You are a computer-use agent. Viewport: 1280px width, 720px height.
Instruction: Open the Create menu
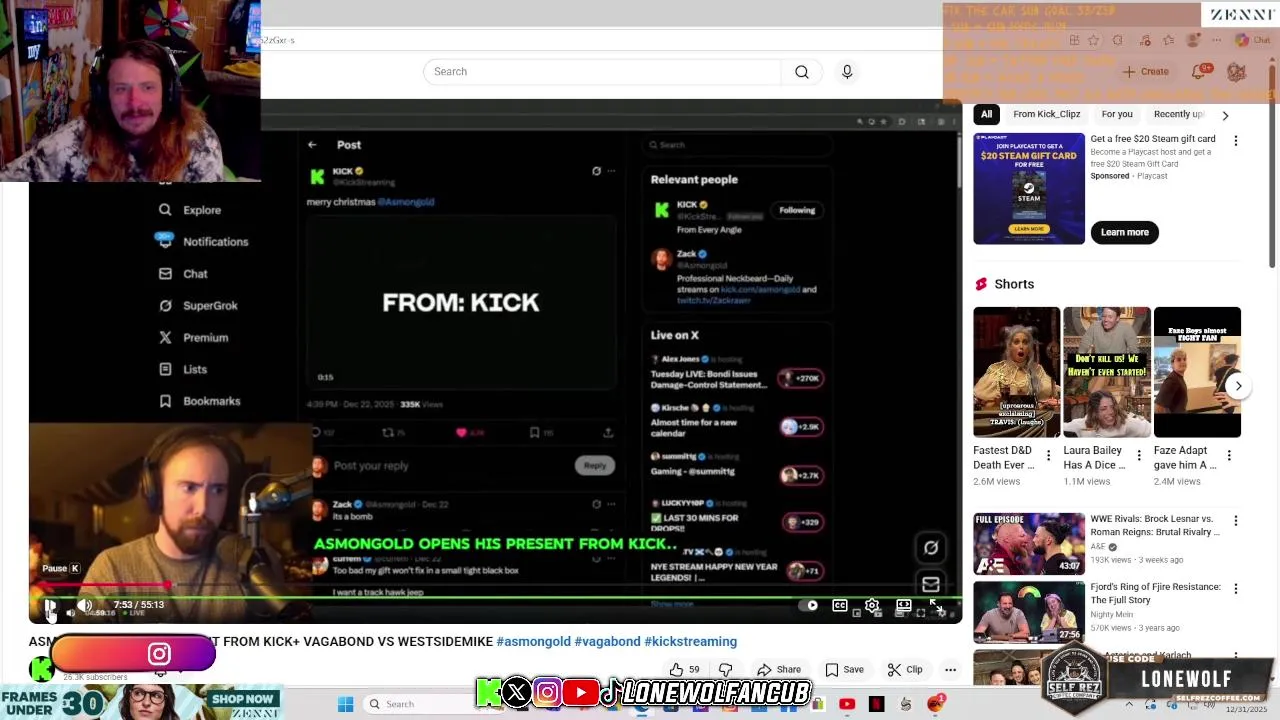1146,72
